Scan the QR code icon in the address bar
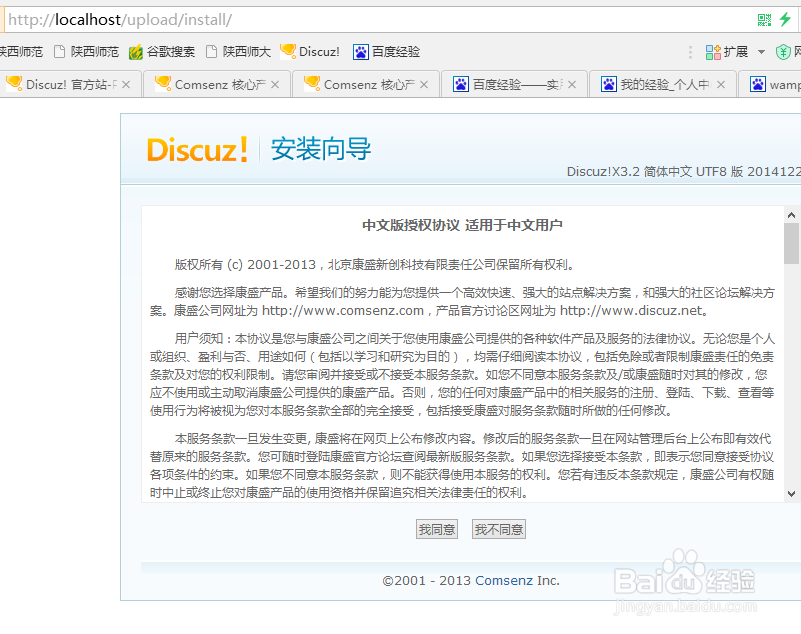Viewport: 801px width, 634px height. 765,19
